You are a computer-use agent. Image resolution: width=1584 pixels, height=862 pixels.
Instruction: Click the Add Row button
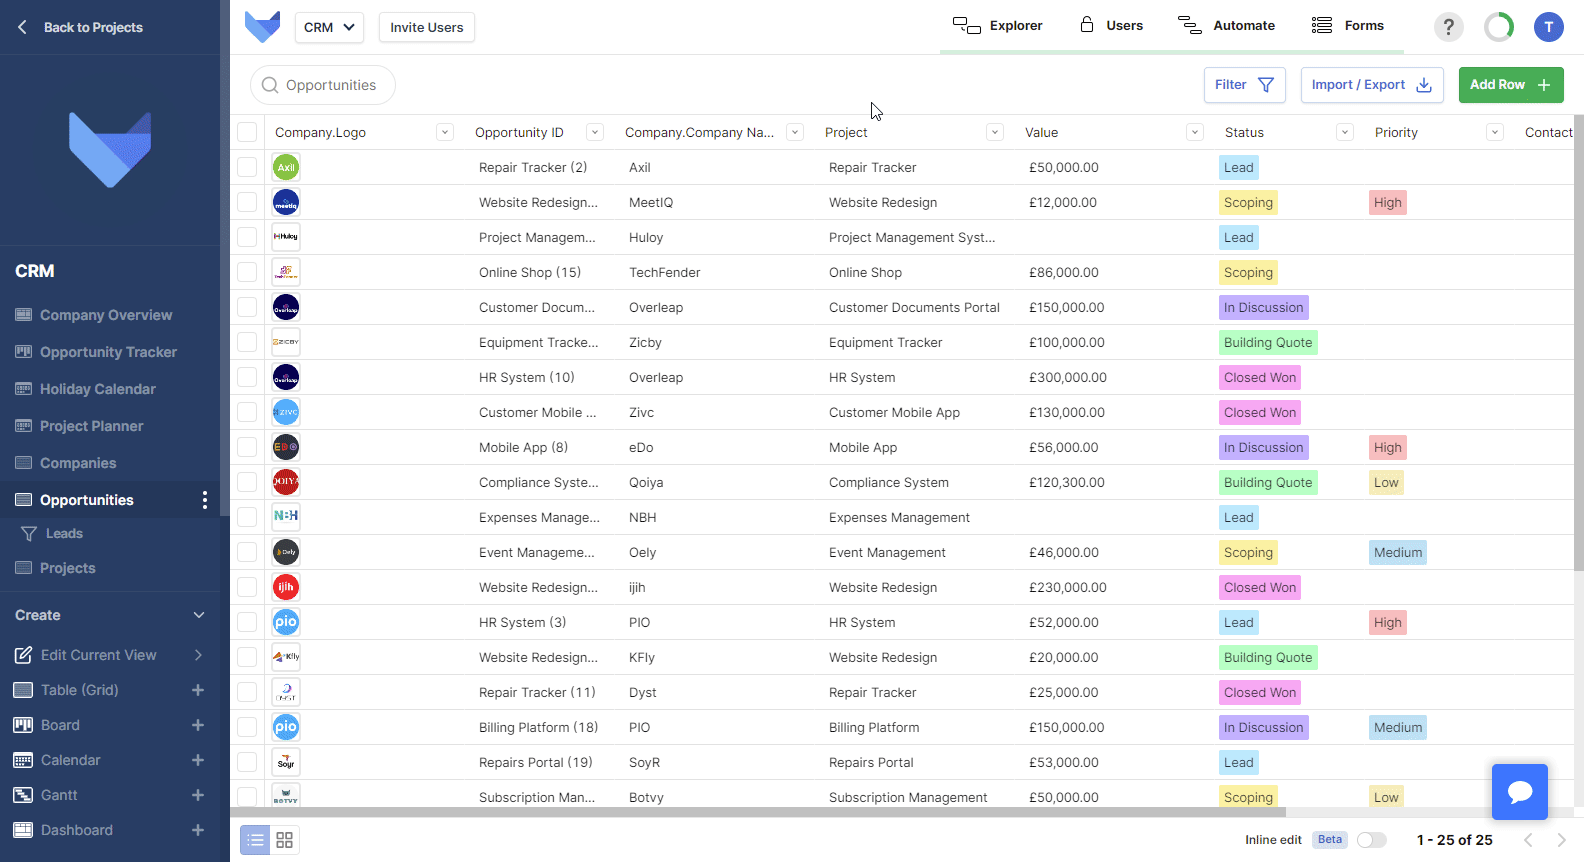[1510, 85]
